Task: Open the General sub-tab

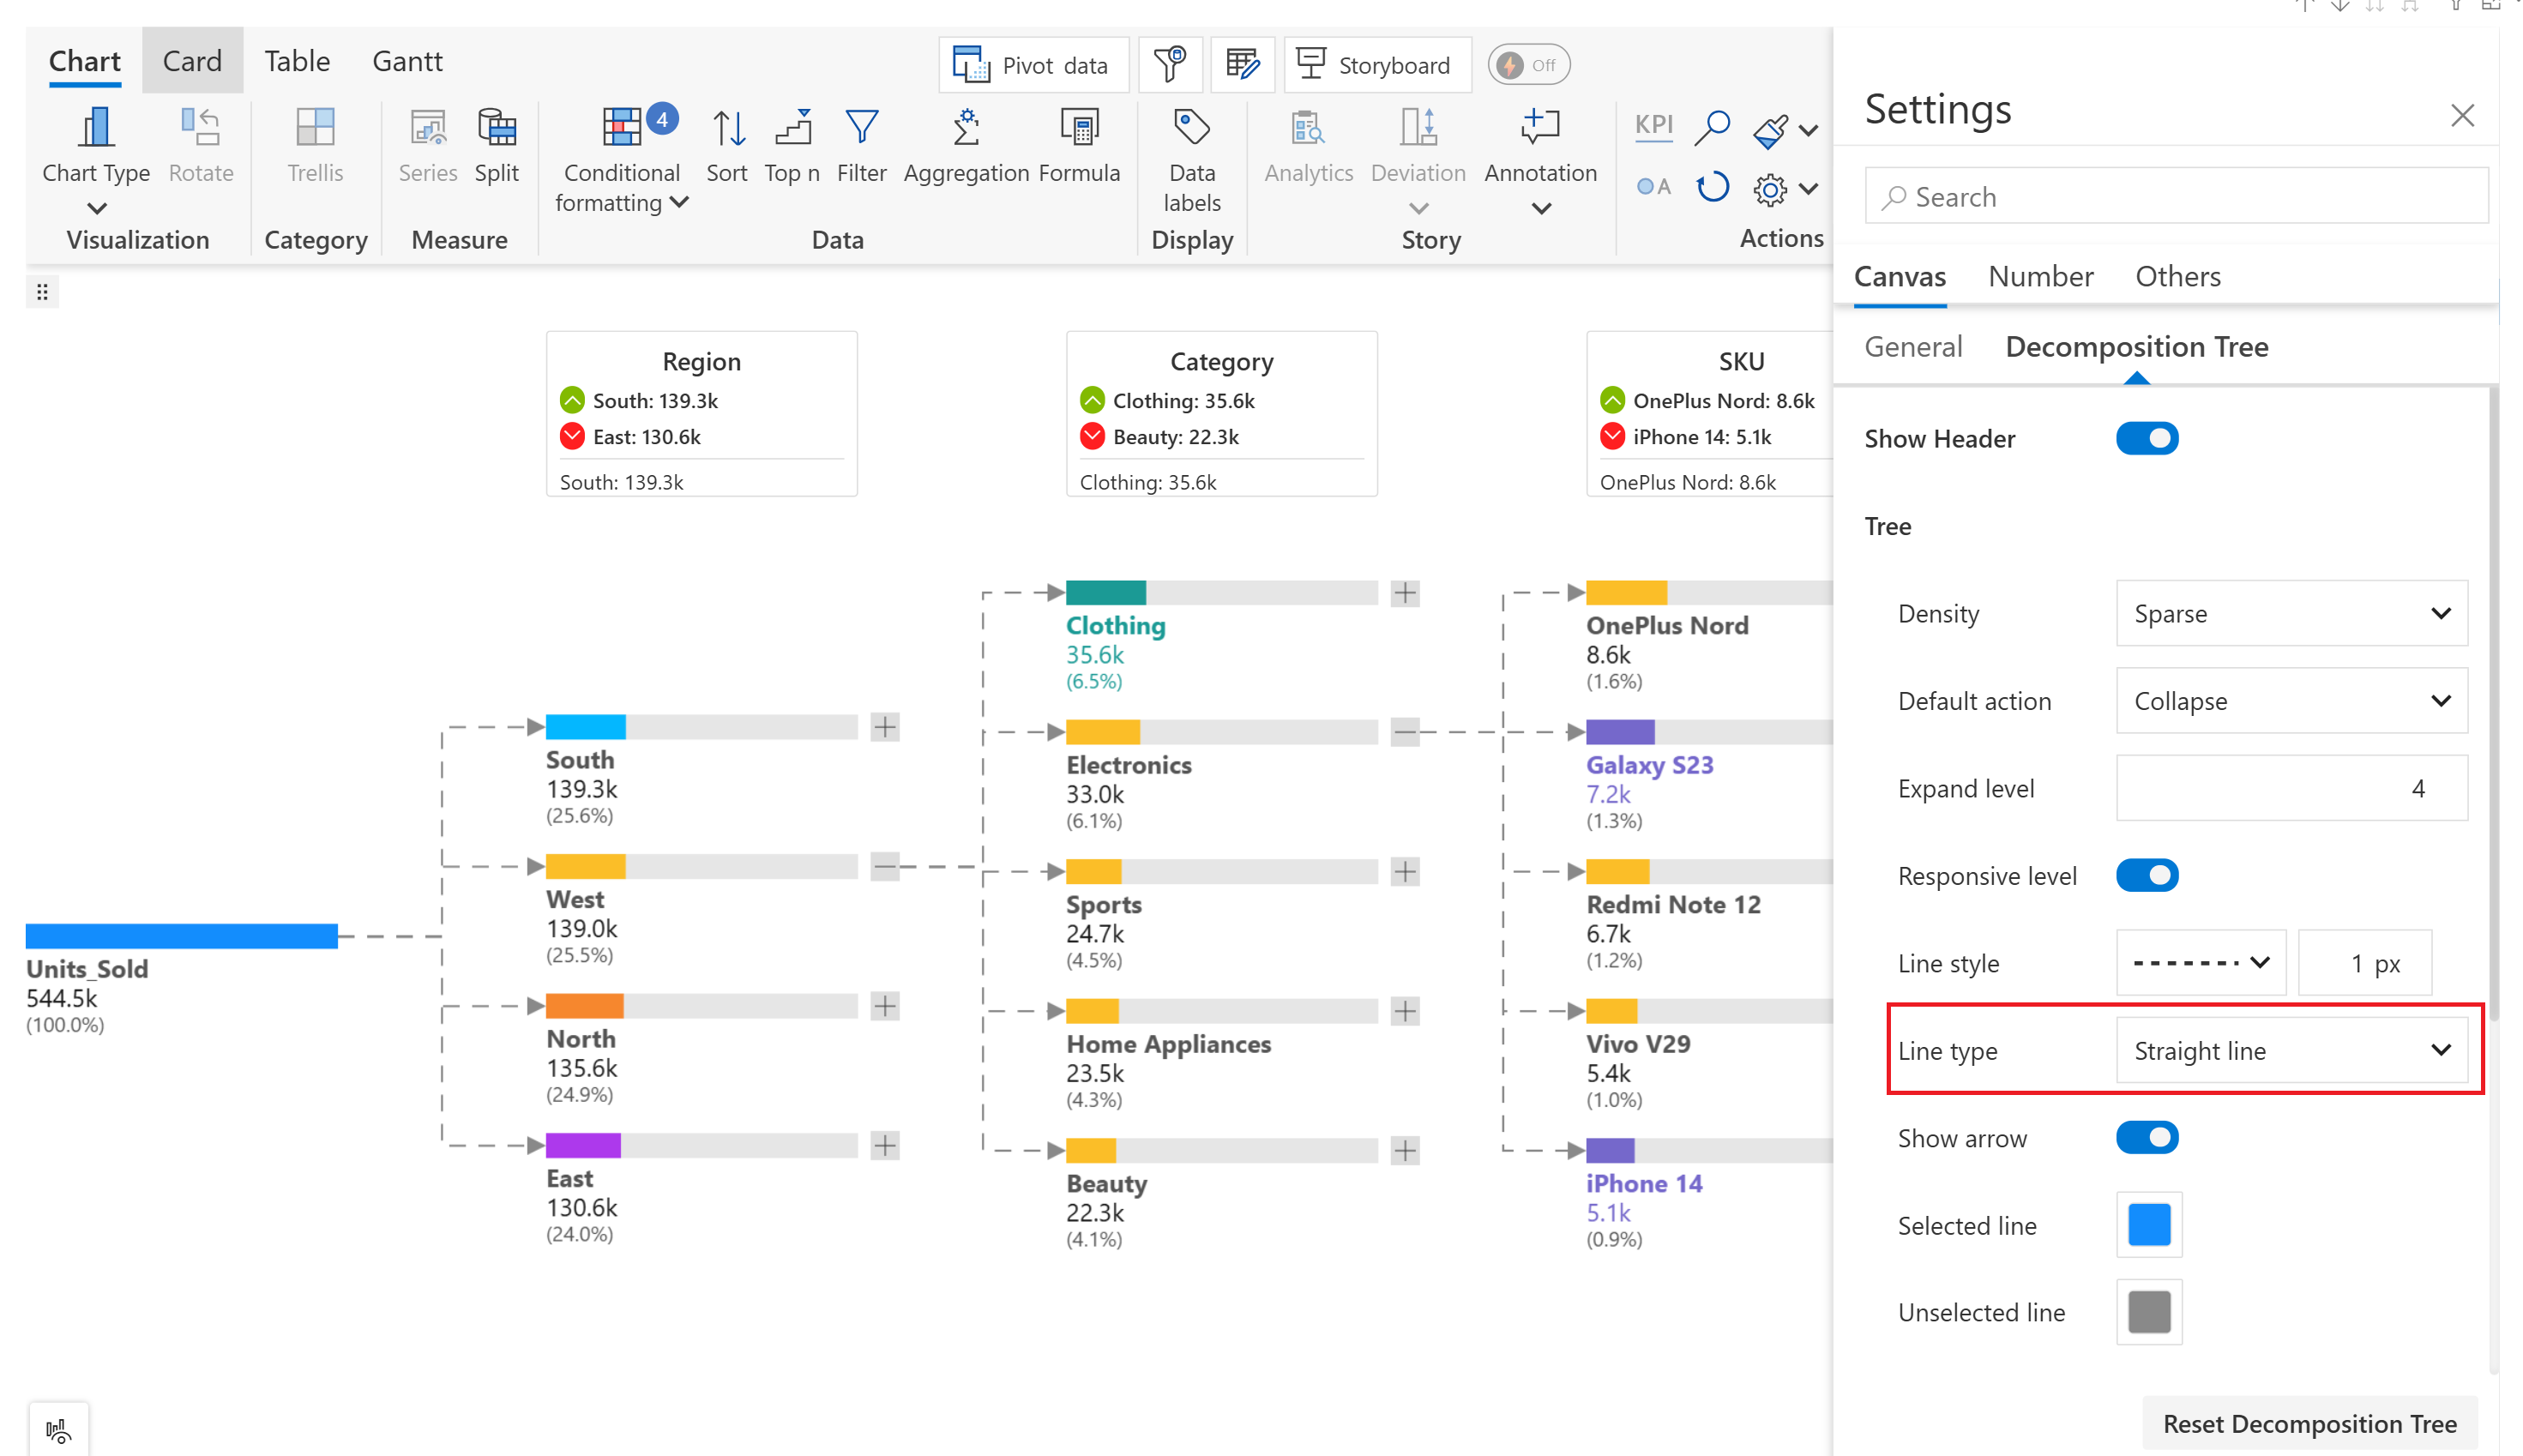Action: [x=1913, y=347]
